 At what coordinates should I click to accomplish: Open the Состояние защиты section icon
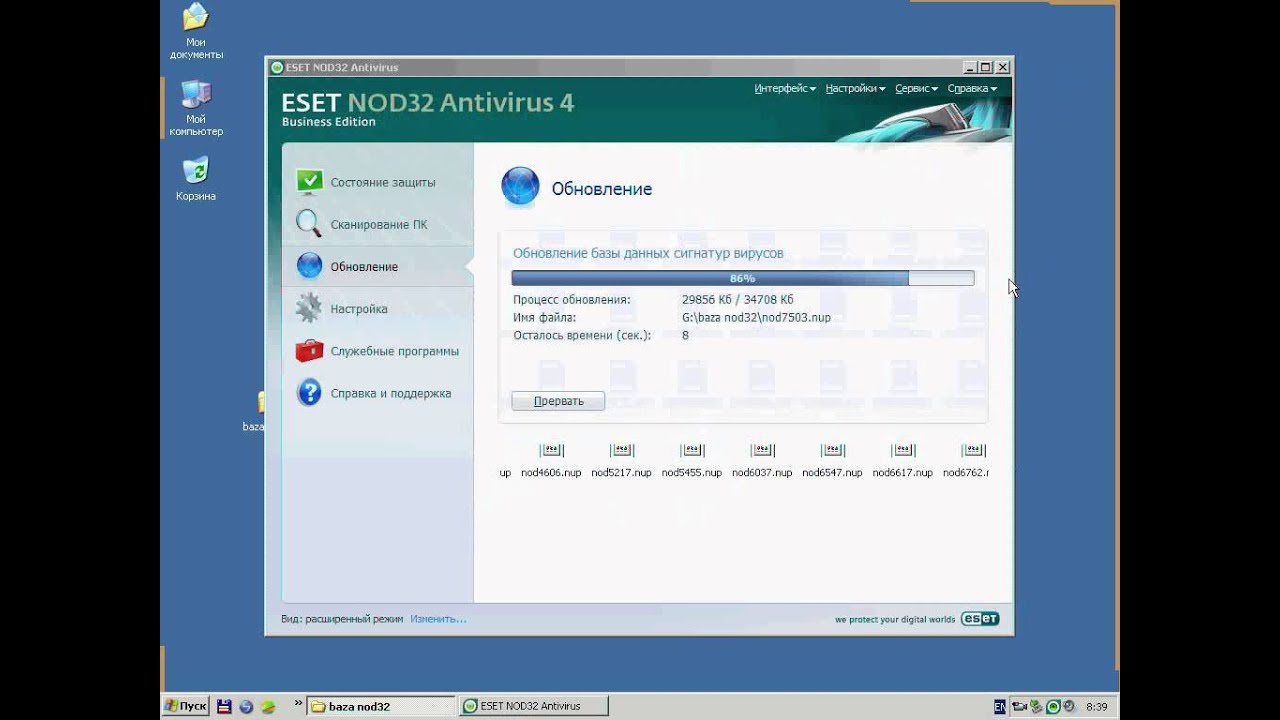pos(310,182)
